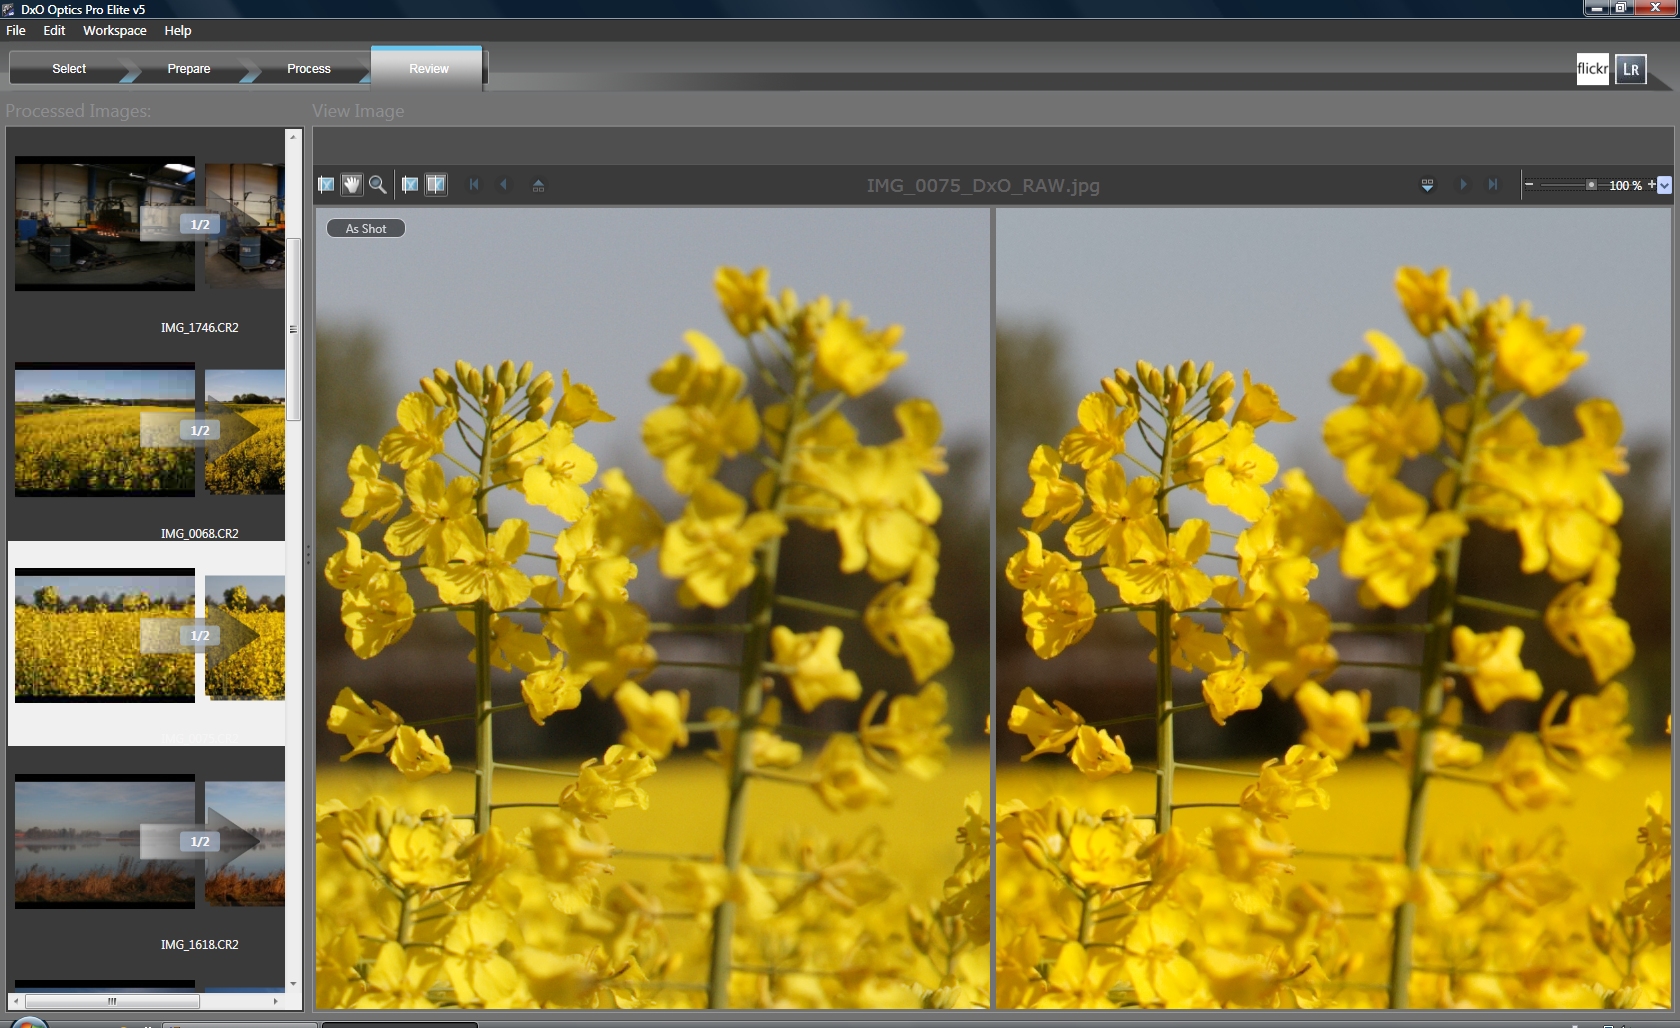Go to the previous image

pos(503,184)
